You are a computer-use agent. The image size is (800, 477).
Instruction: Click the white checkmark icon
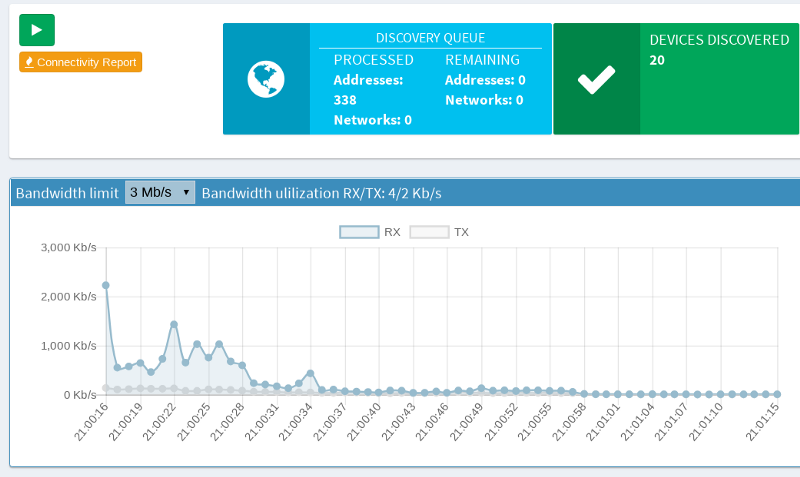tap(596, 79)
